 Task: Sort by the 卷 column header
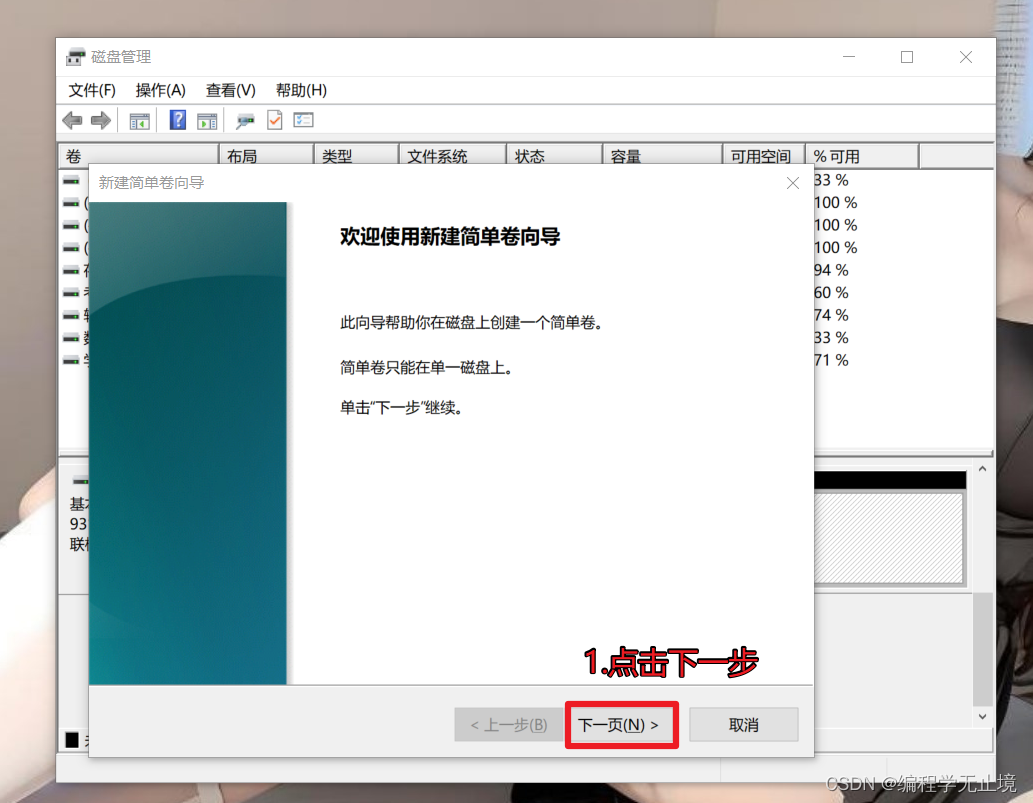(x=138, y=156)
